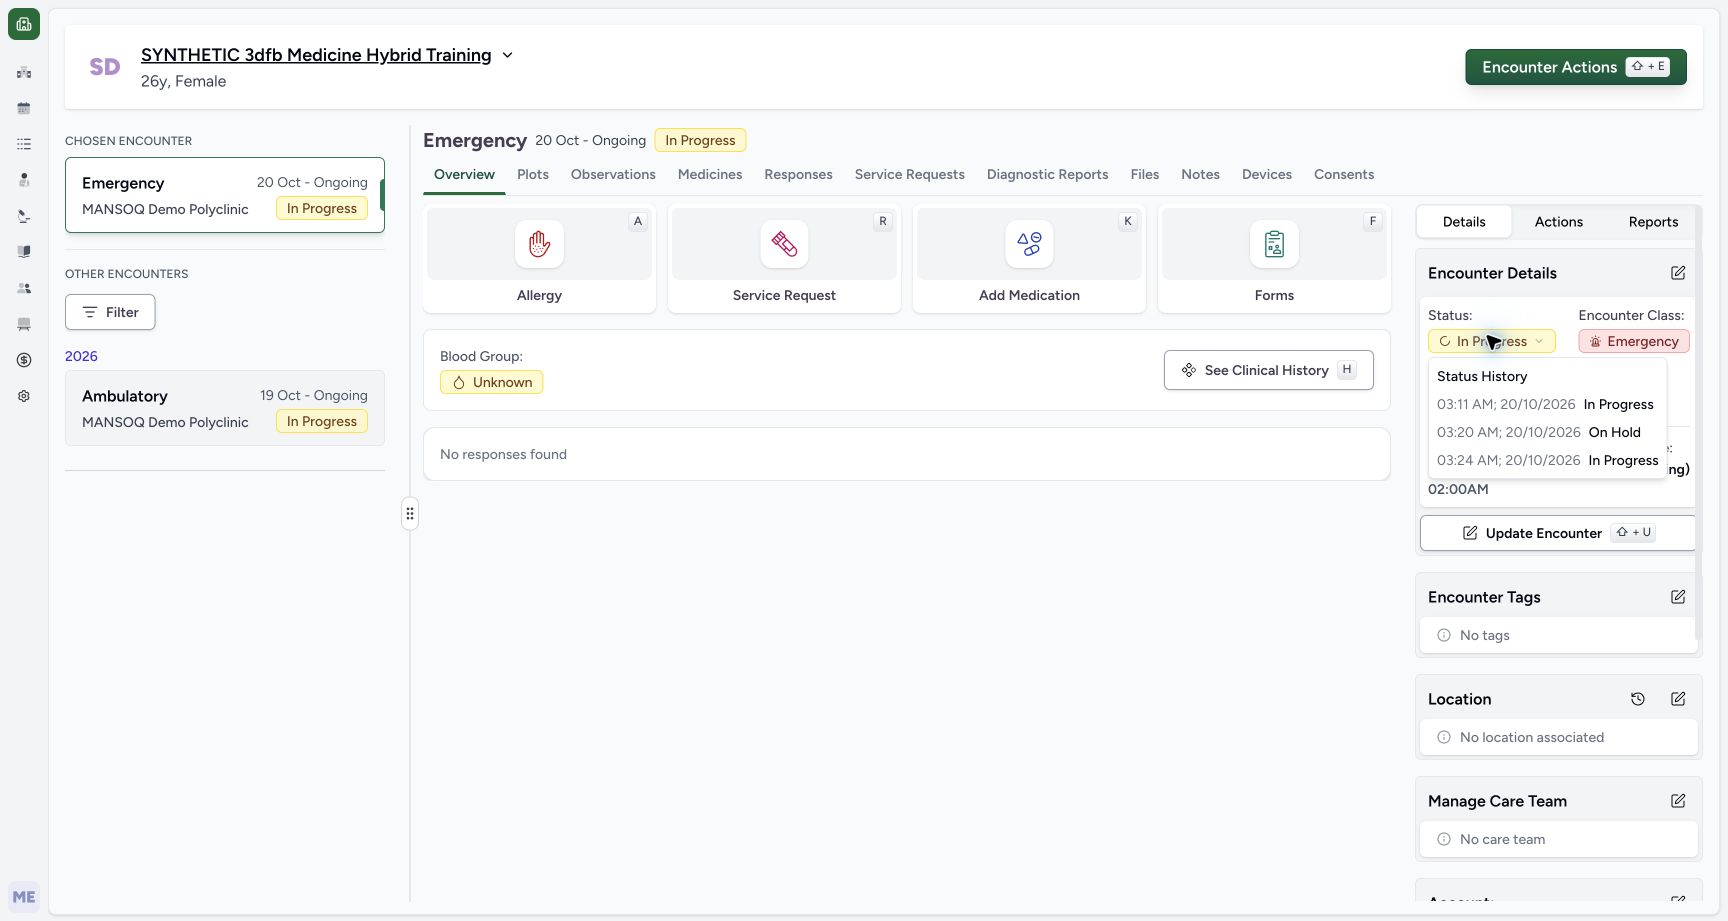Click the Emergency encounter class badge
Screen dimensions: 1728x921
[x=1634, y=341]
